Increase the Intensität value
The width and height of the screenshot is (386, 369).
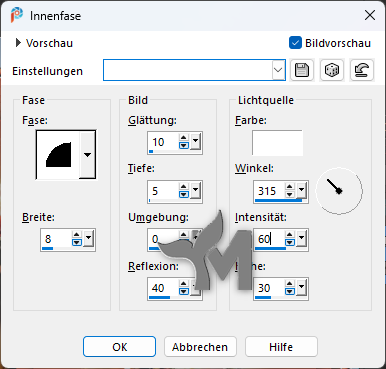tap(290, 235)
